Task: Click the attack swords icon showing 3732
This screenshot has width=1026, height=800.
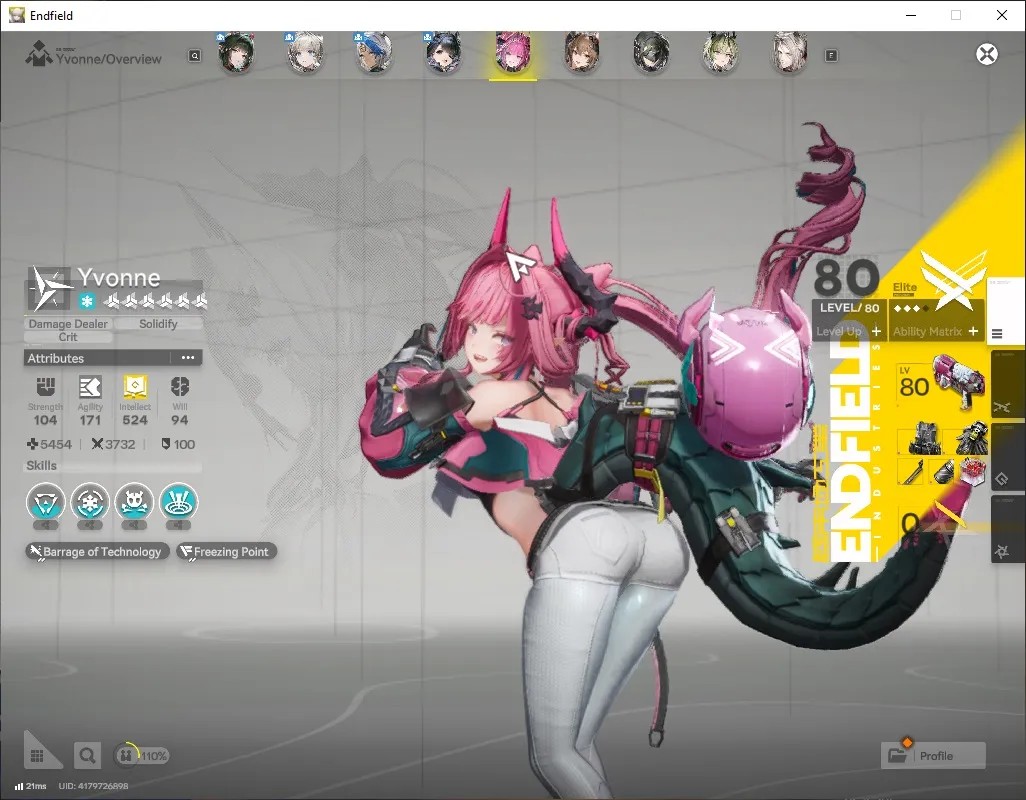Action: tap(97, 444)
